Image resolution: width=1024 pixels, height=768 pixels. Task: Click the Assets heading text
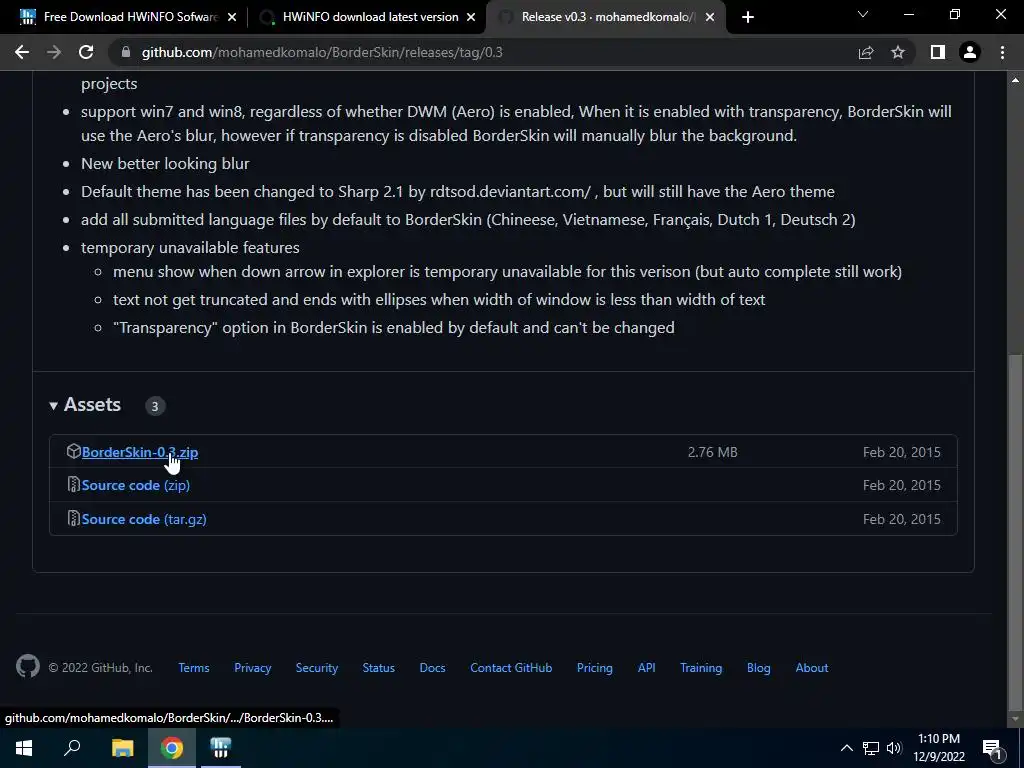(92, 405)
